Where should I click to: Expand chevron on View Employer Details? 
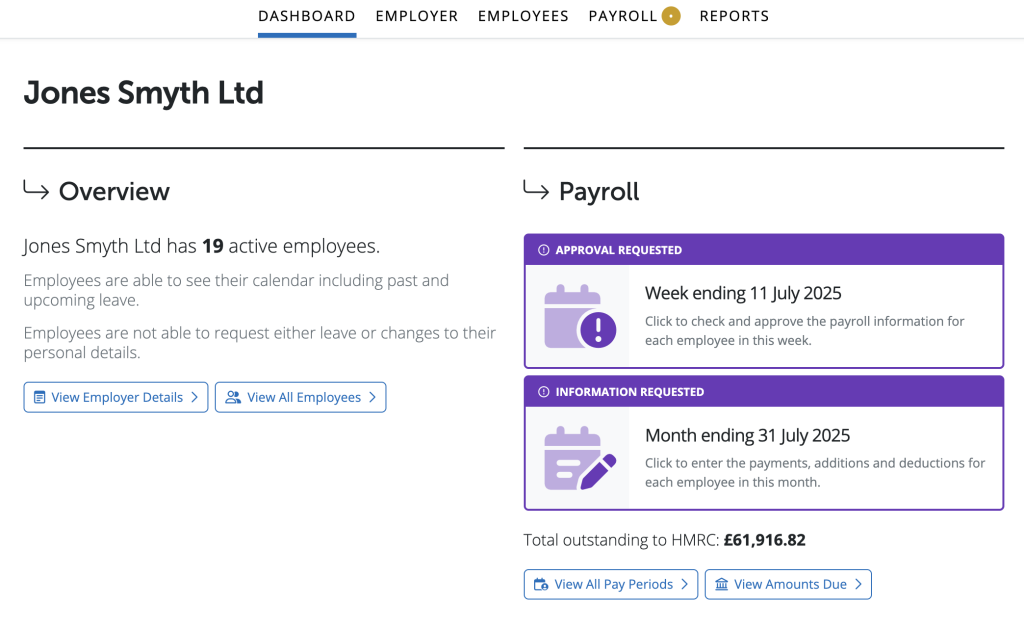click(x=195, y=397)
